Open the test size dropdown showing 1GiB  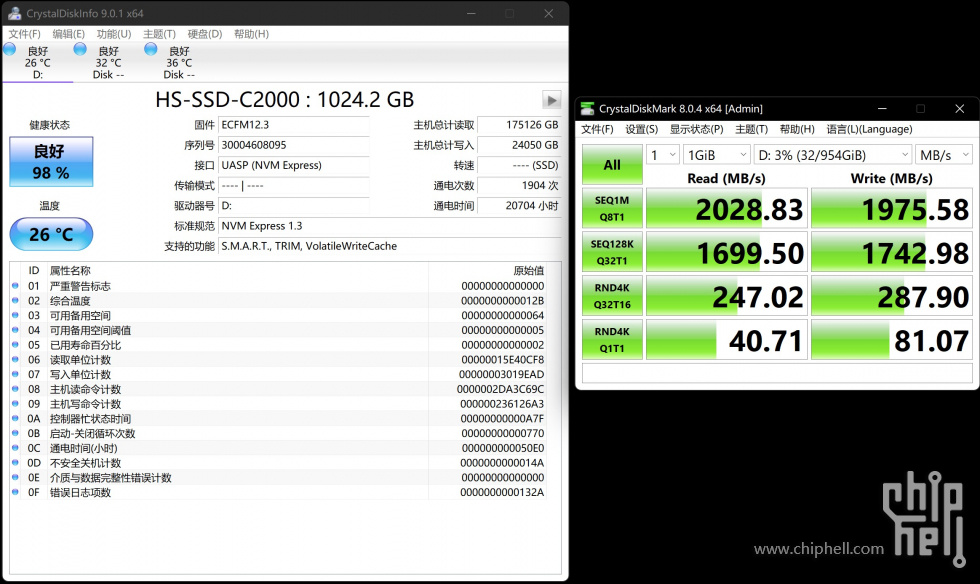pyautogui.click(x=716, y=155)
